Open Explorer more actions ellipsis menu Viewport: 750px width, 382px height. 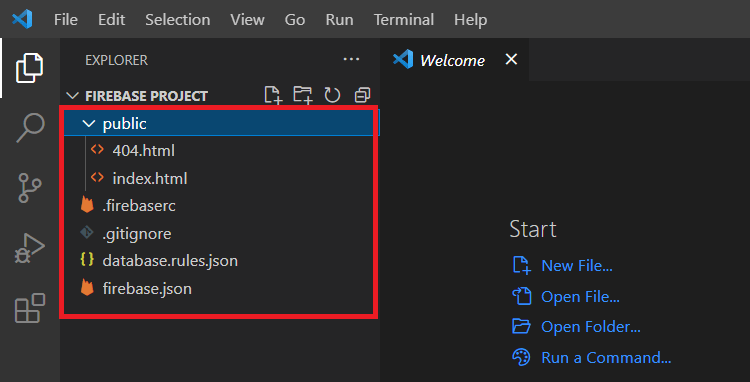352,60
